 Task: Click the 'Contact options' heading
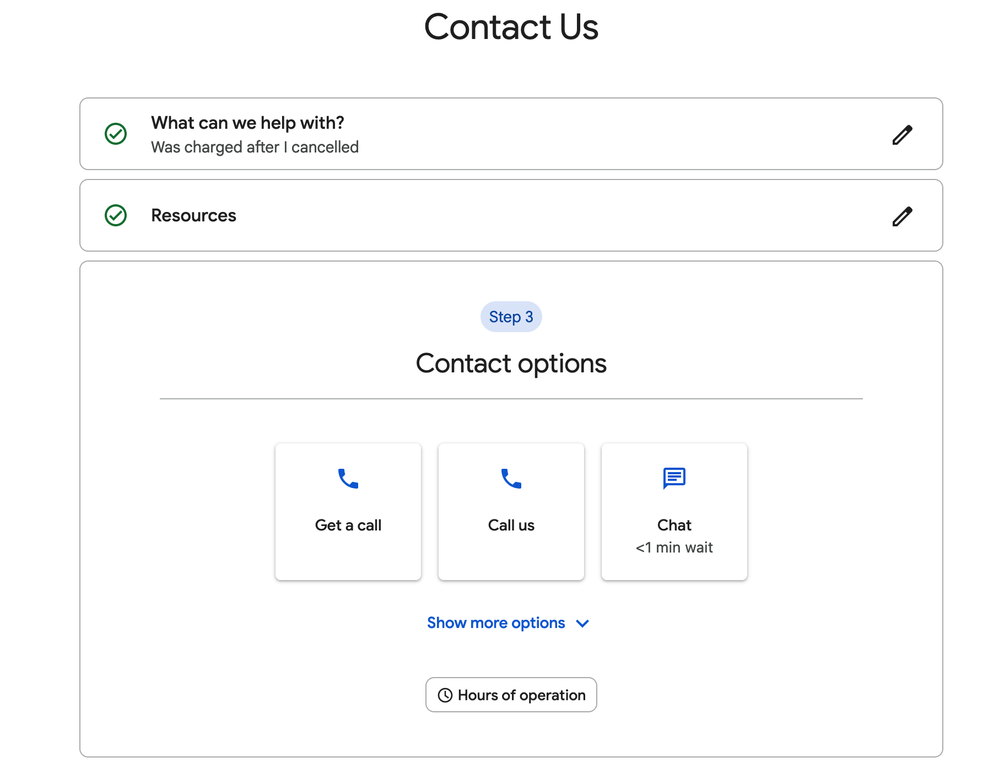tap(511, 363)
